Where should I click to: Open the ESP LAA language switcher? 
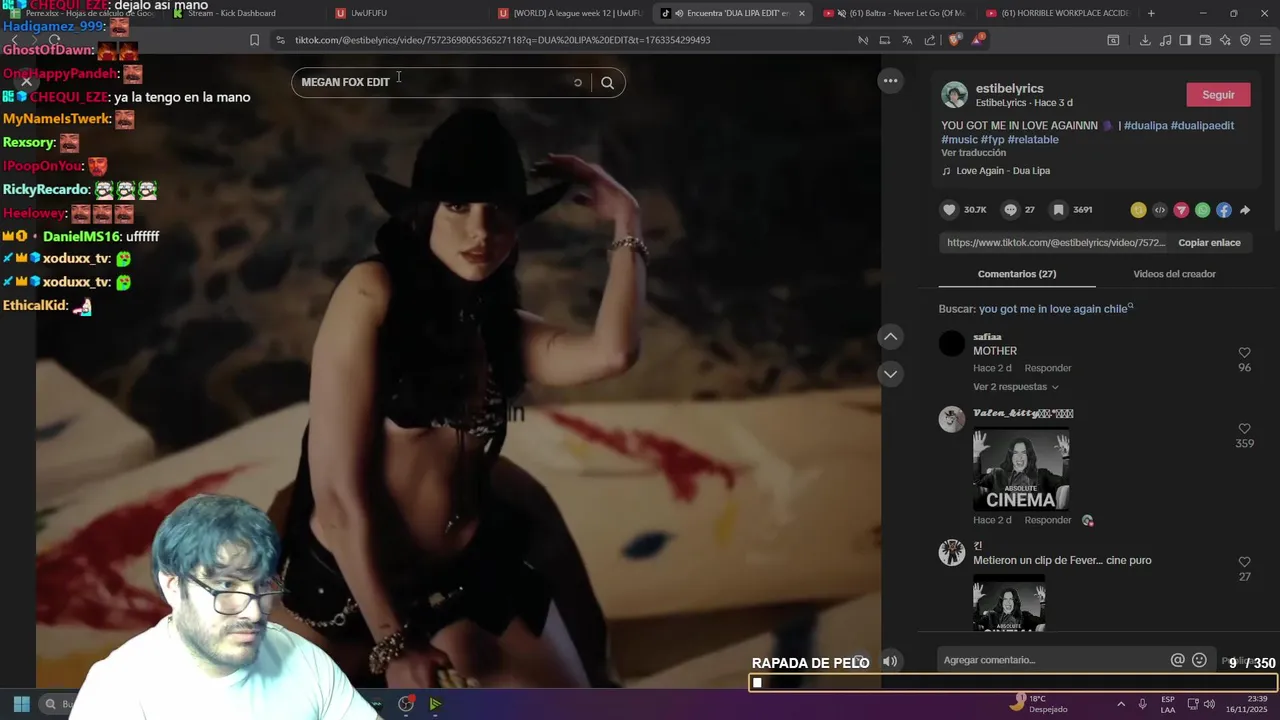tap(1167, 704)
